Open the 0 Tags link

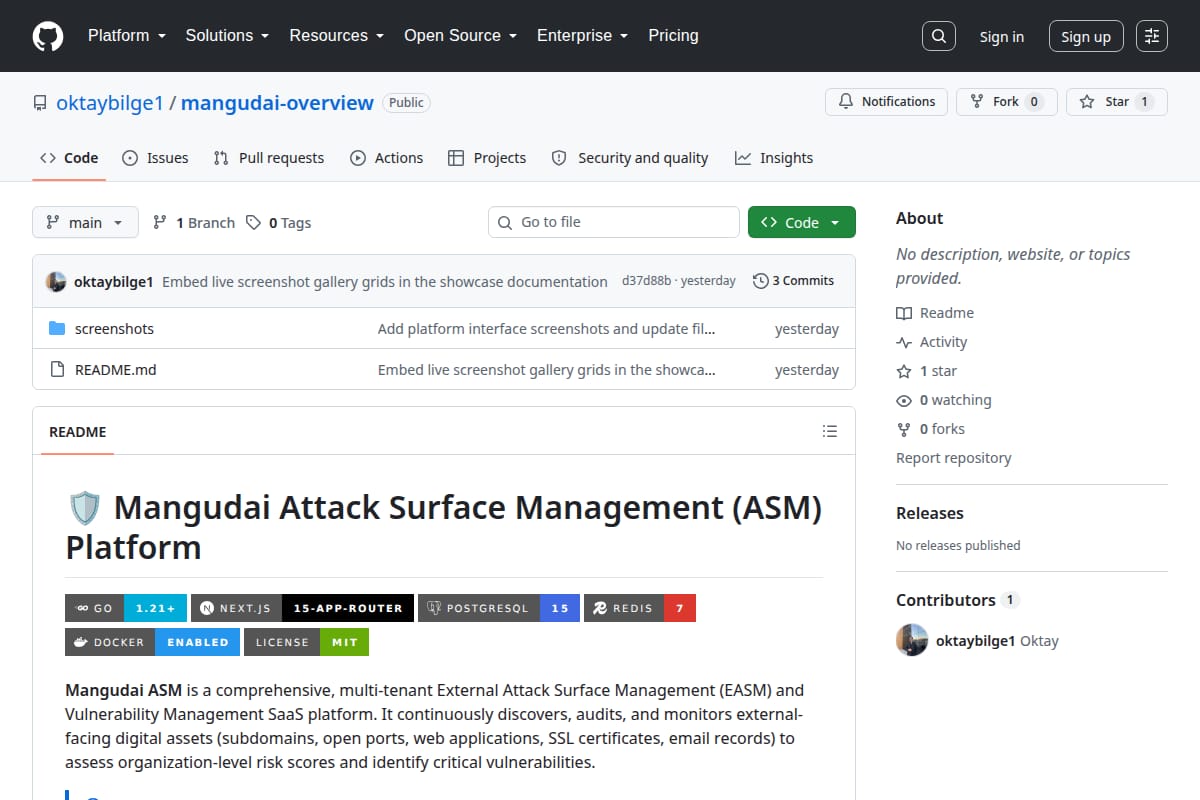[x=279, y=223]
